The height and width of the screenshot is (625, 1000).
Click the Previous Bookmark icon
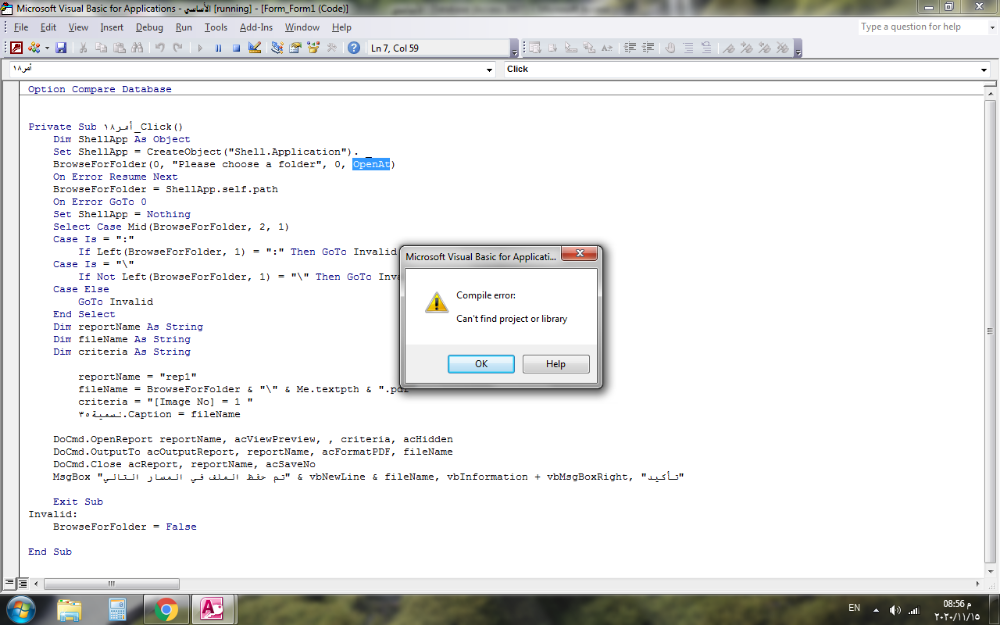[765, 48]
